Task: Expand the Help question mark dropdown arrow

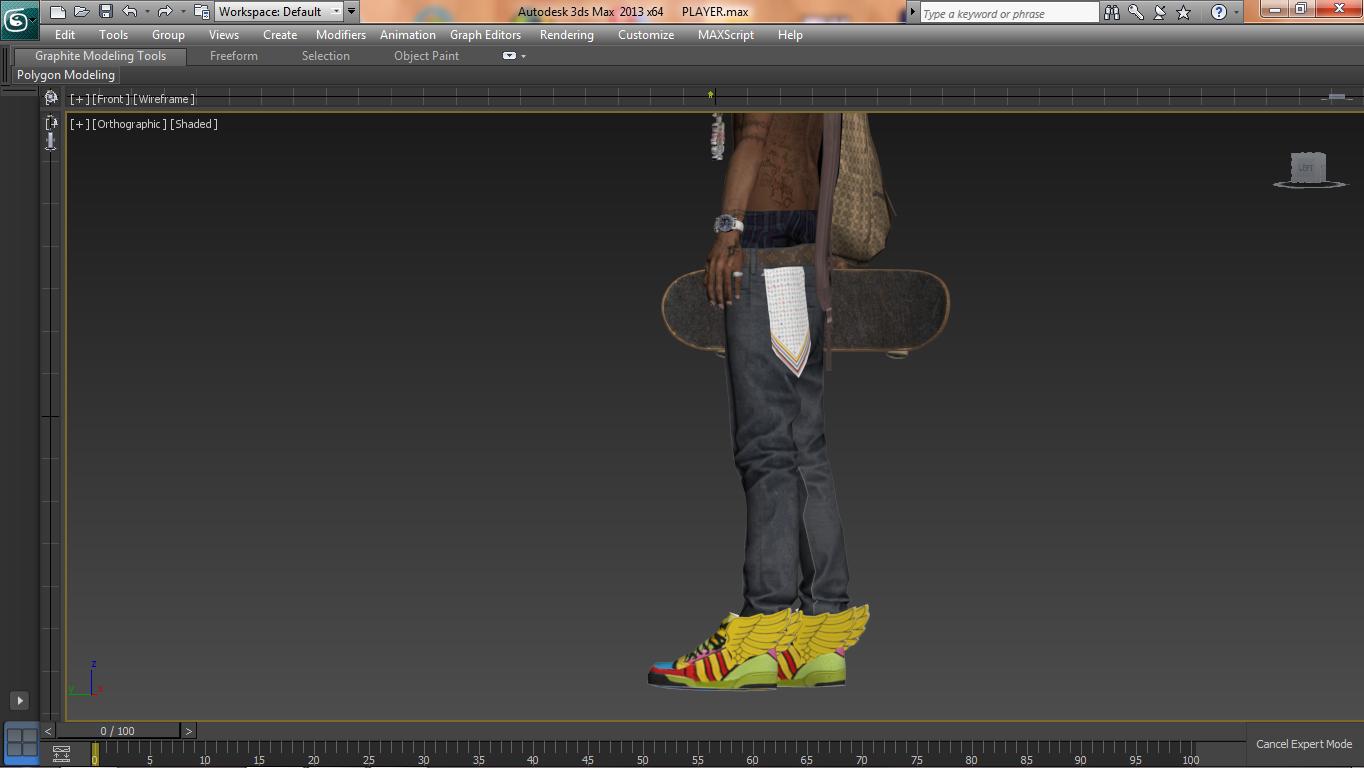Action: tap(1237, 12)
